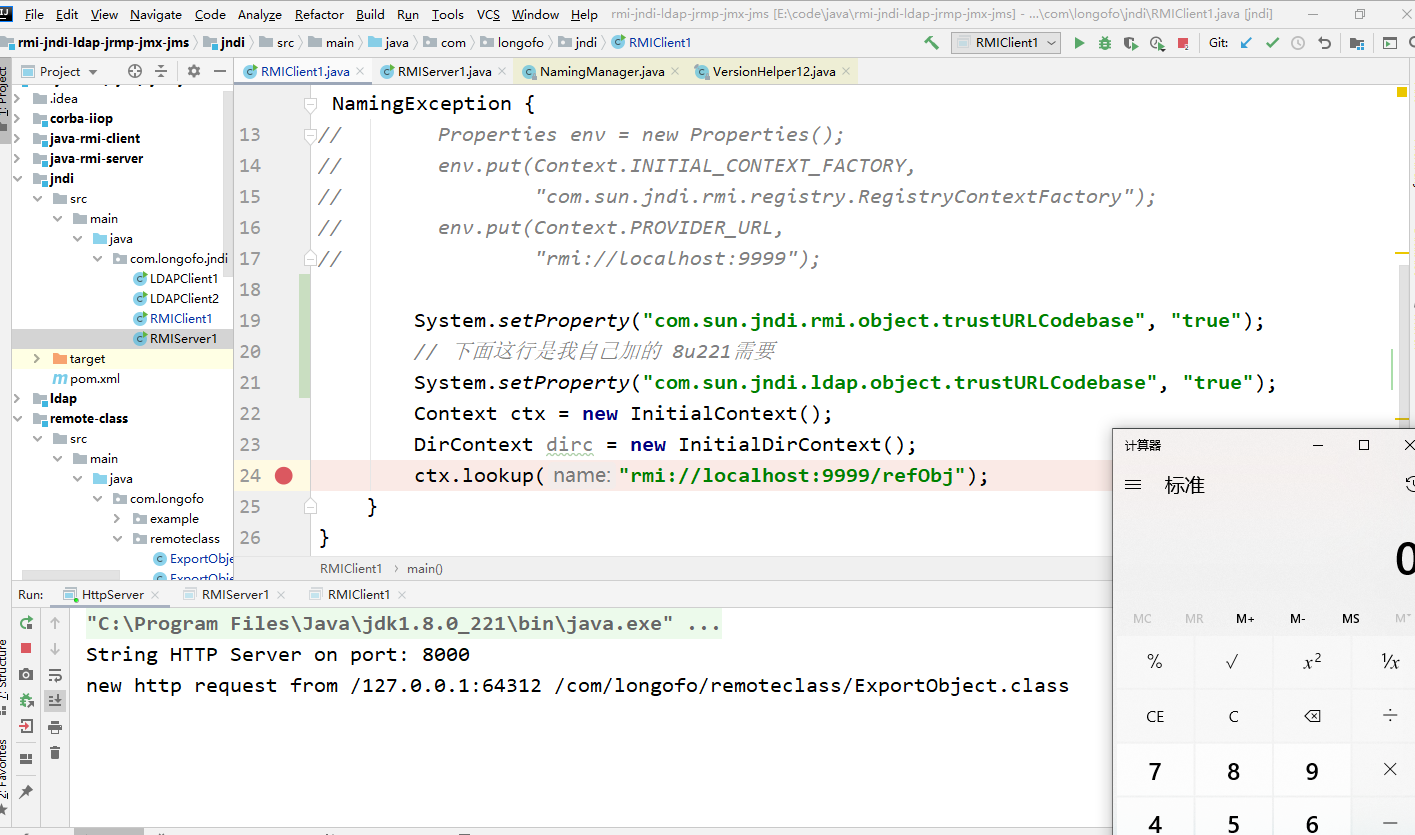
Task: Clear console with the trash can icon
Action: click(55, 753)
